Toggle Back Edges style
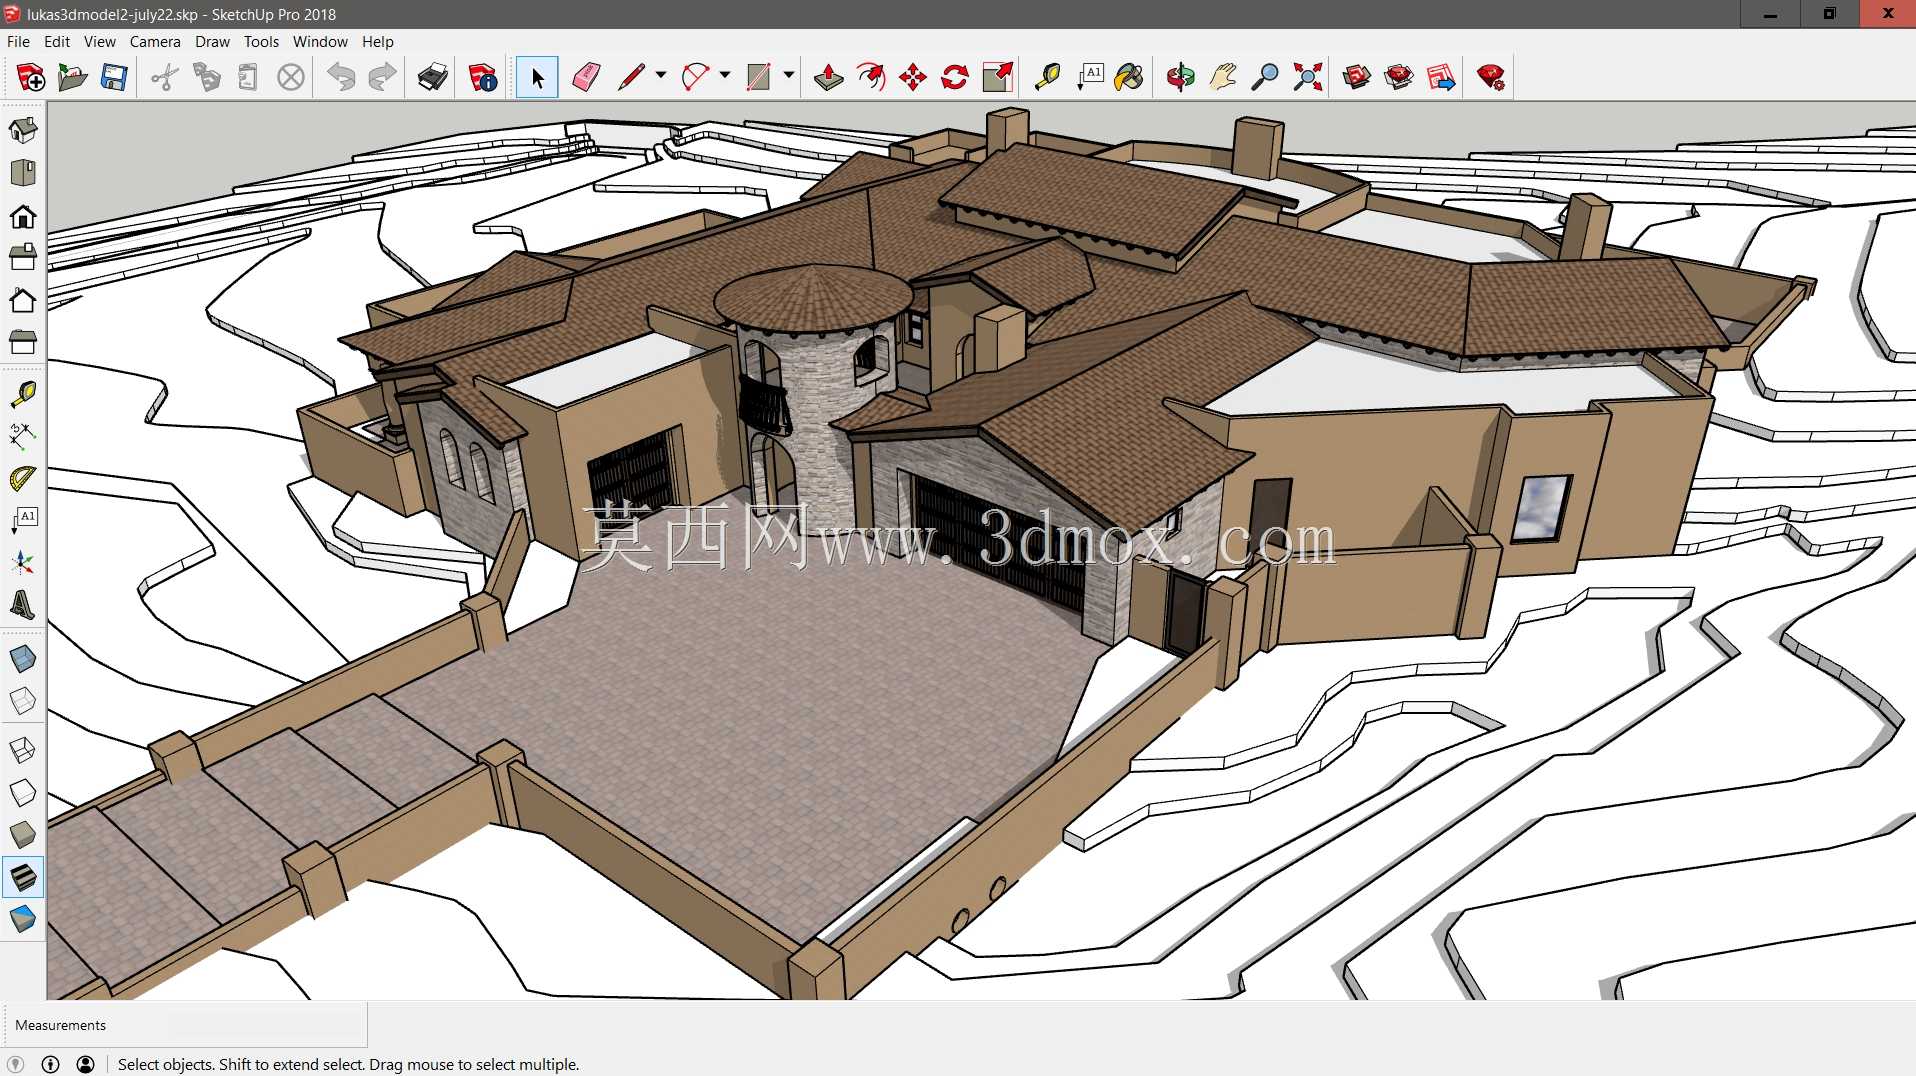The image size is (1916, 1076). click(x=23, y=700)
